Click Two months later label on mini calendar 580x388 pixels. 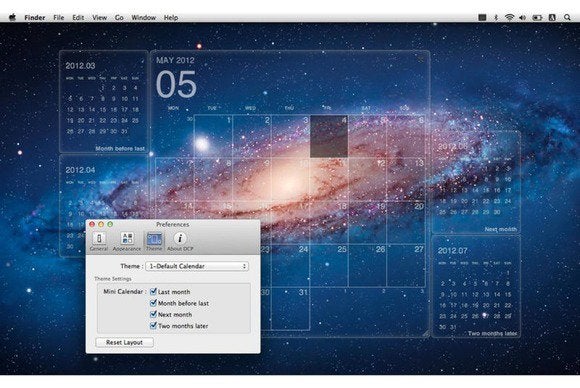pos(492,333)
